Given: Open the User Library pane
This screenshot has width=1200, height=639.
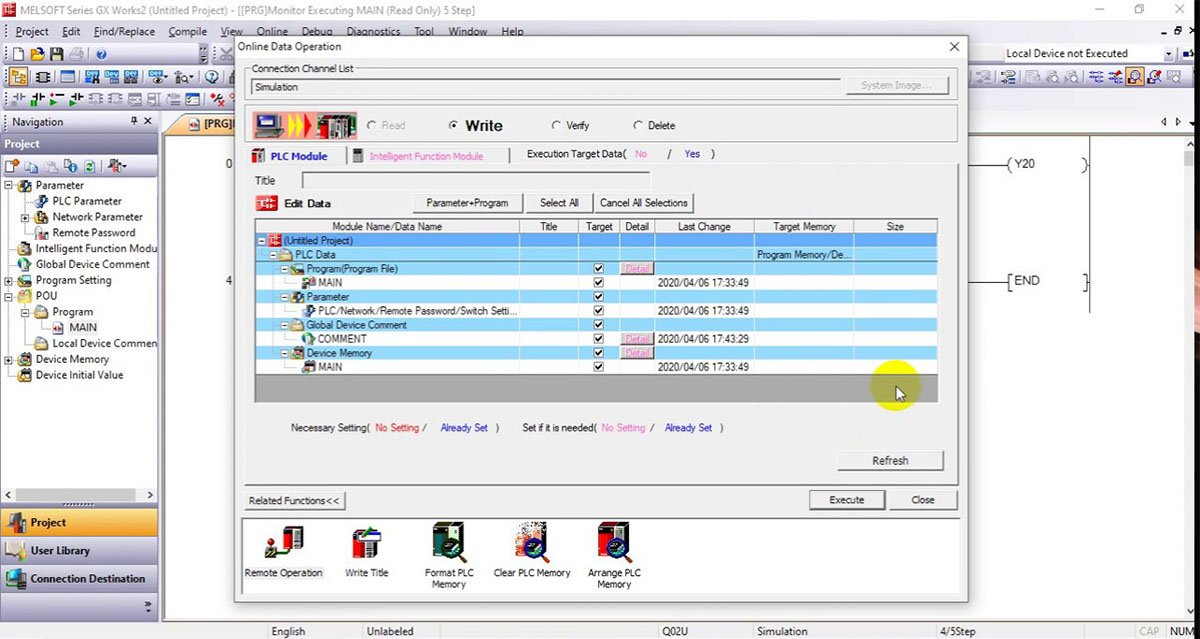Looking at the screenshot, I should pos(79,551).
